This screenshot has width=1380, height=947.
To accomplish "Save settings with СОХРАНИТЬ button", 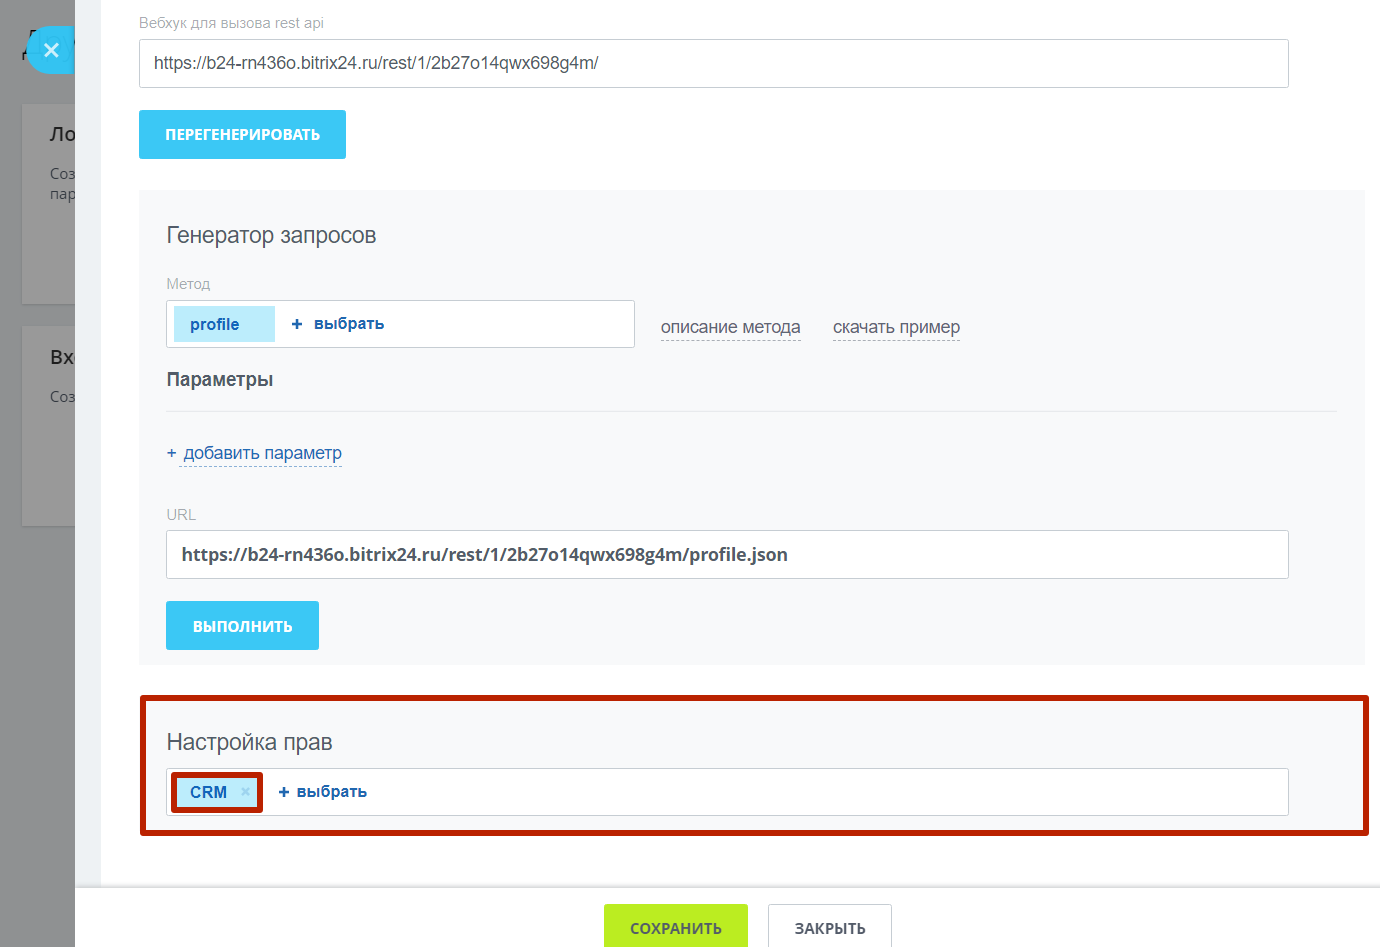I will (x=676, y=926).
